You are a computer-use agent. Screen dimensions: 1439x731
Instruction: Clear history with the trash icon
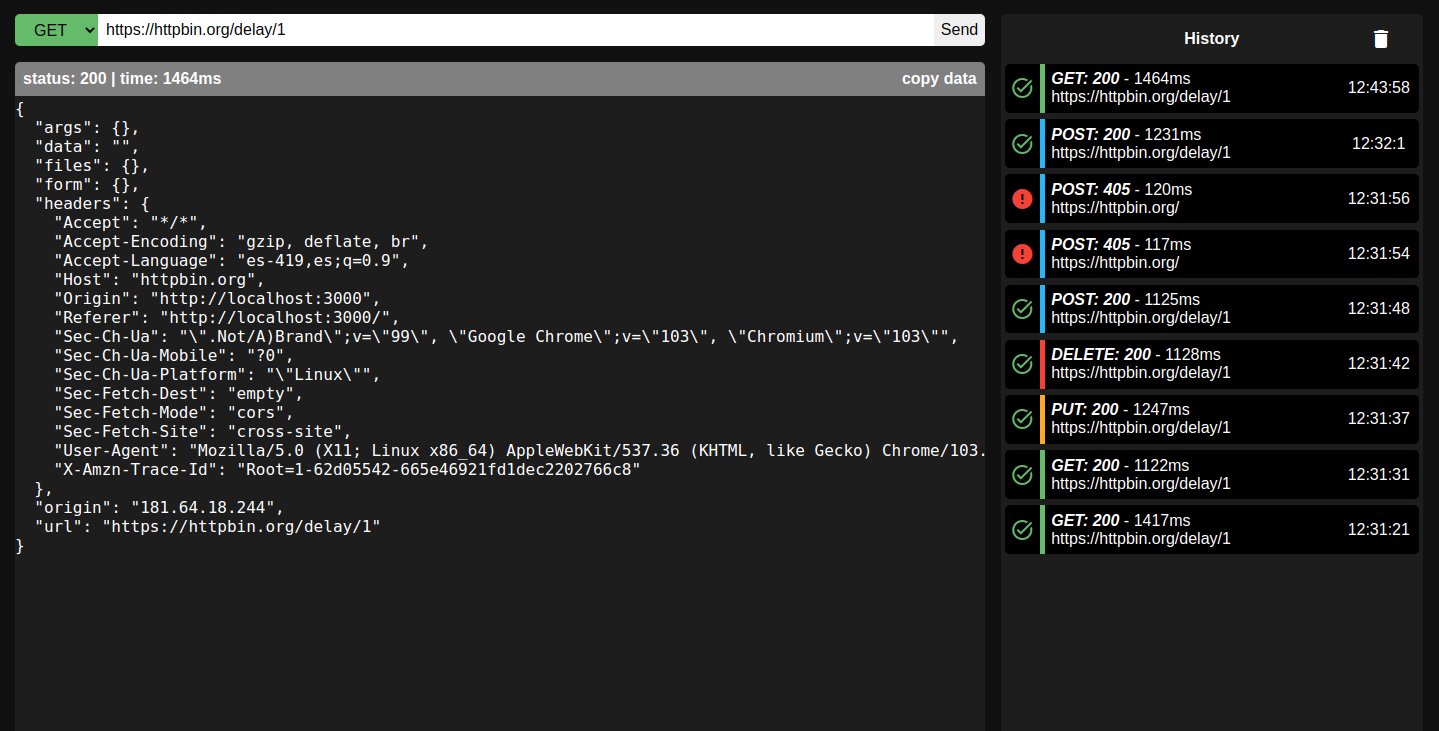1381,39
